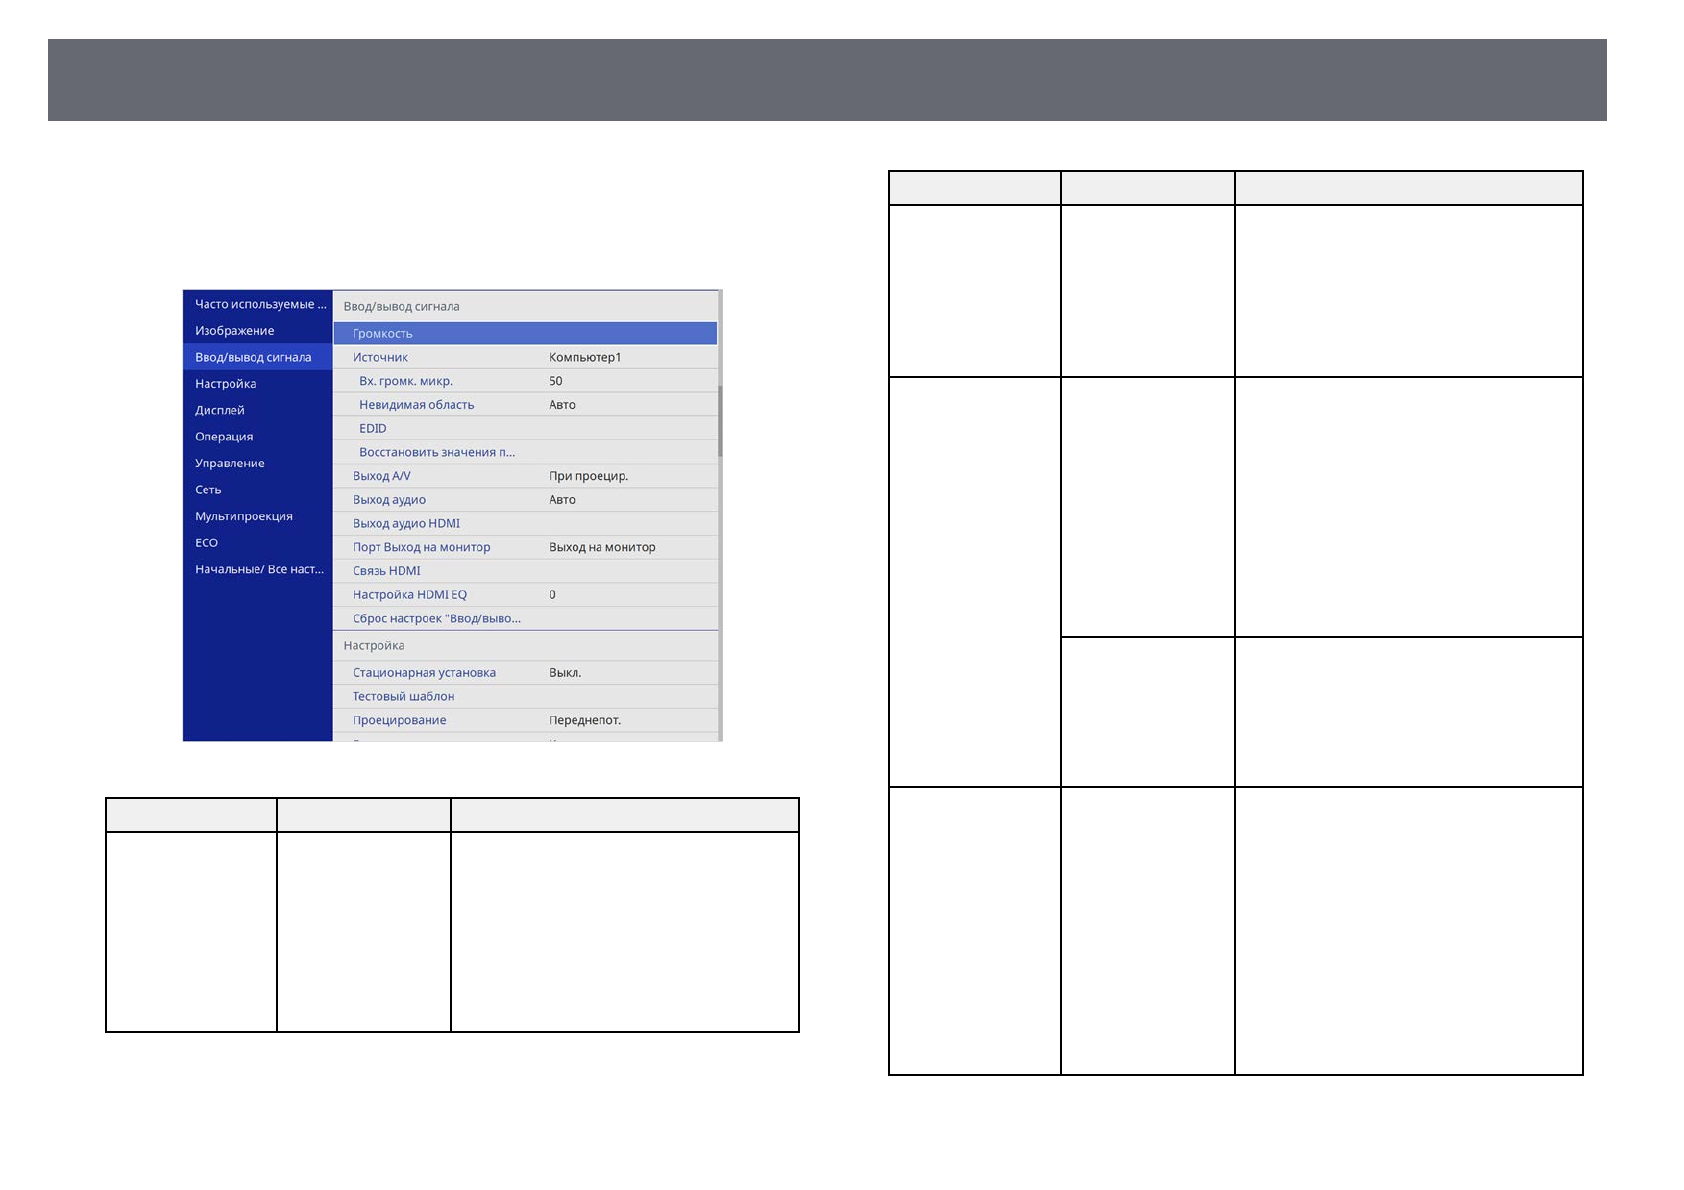The image size is (1684, 1190).
Task: Open the Мультипроекция sidebar menu
Action: [244, 516]
